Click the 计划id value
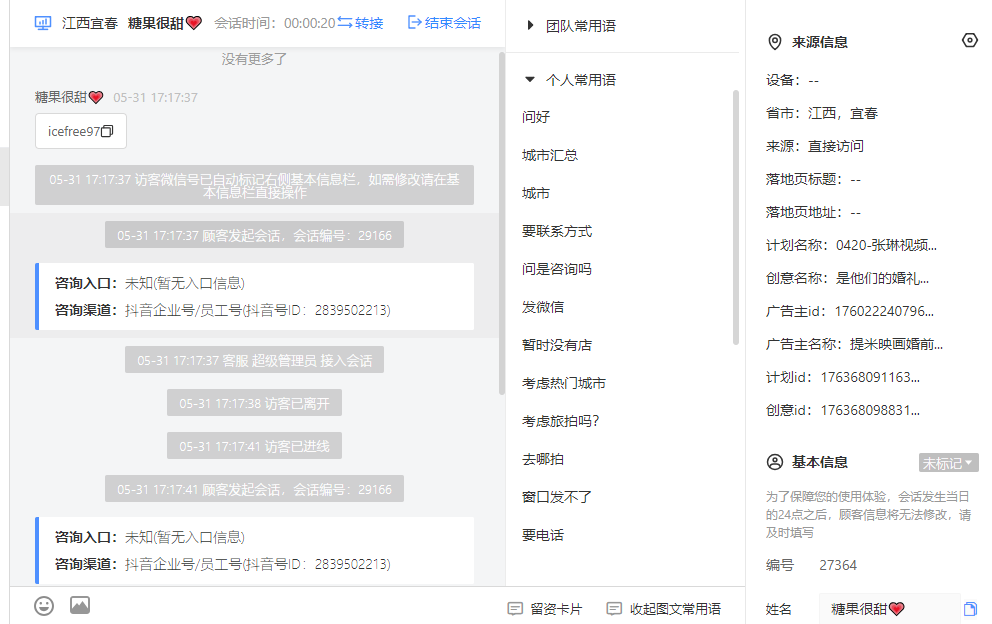992x624 pixels. pos(870,377)
